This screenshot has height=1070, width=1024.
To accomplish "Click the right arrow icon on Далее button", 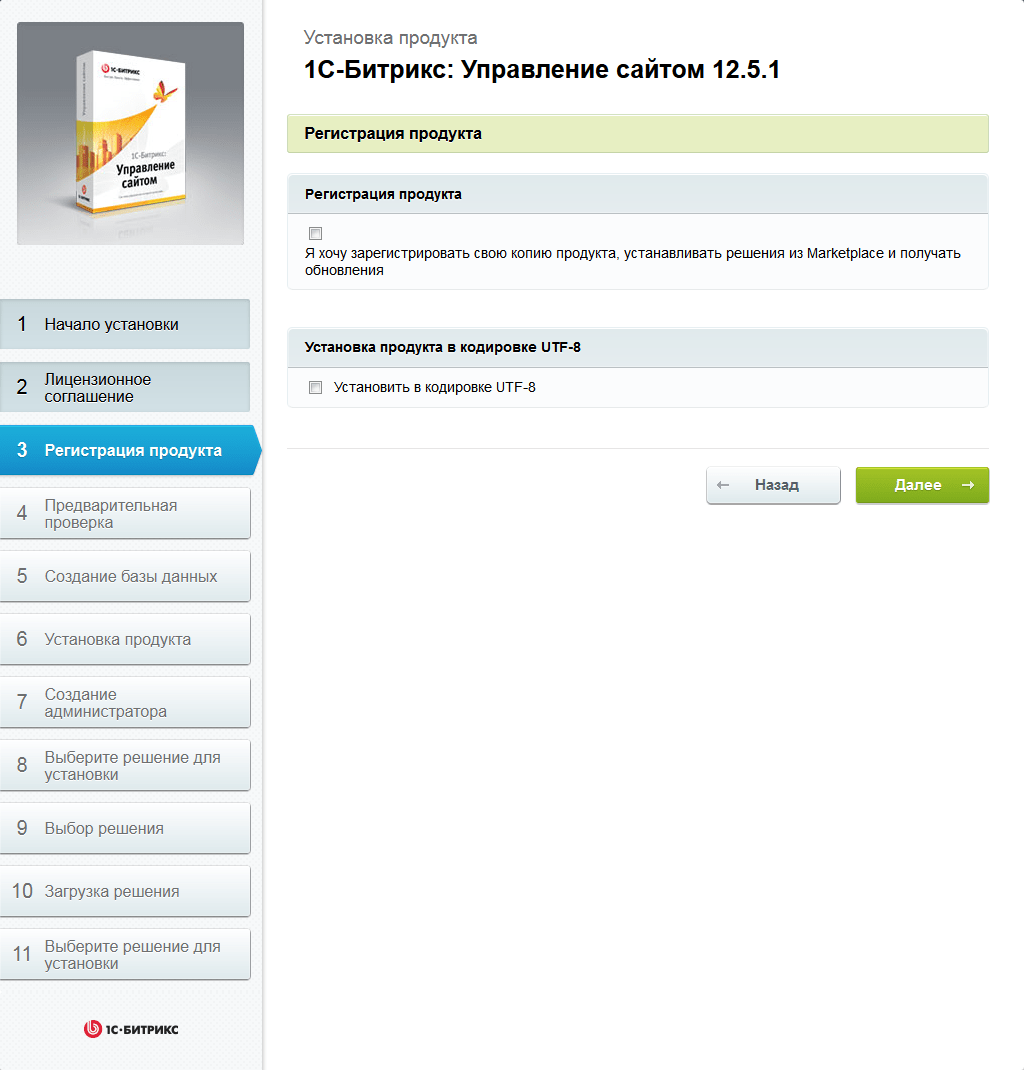I will (x=967, y=485).
